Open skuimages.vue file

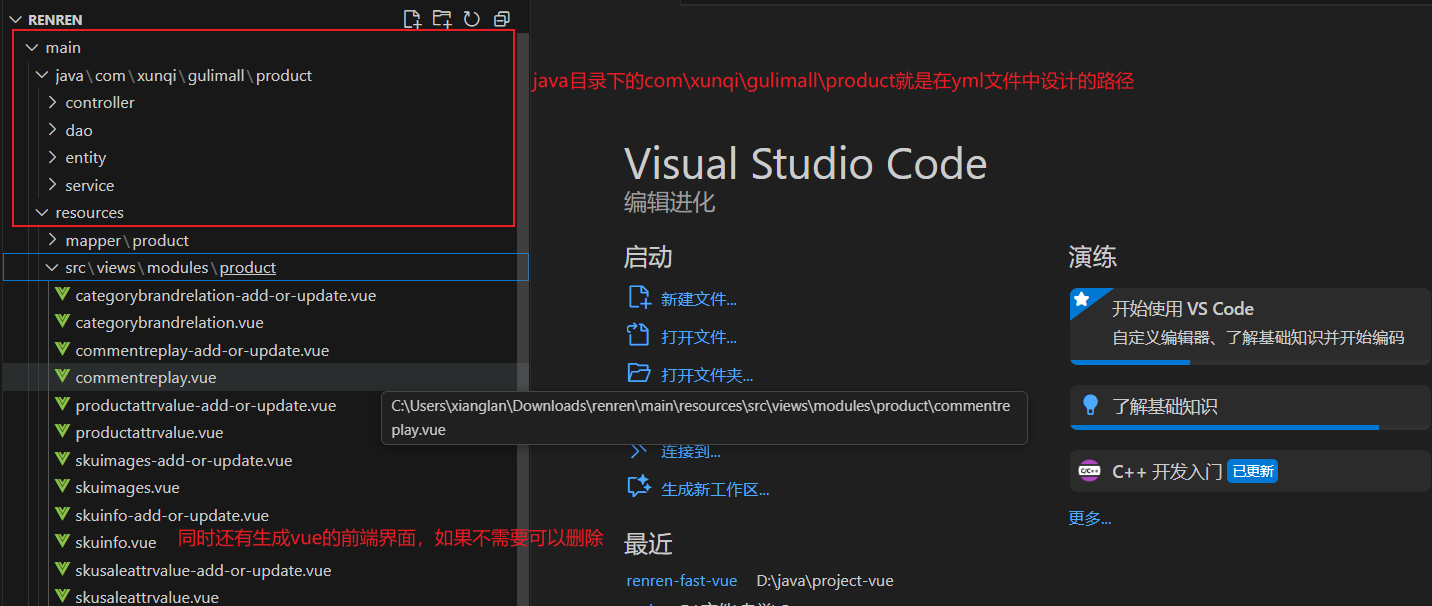tap(127, 487)
